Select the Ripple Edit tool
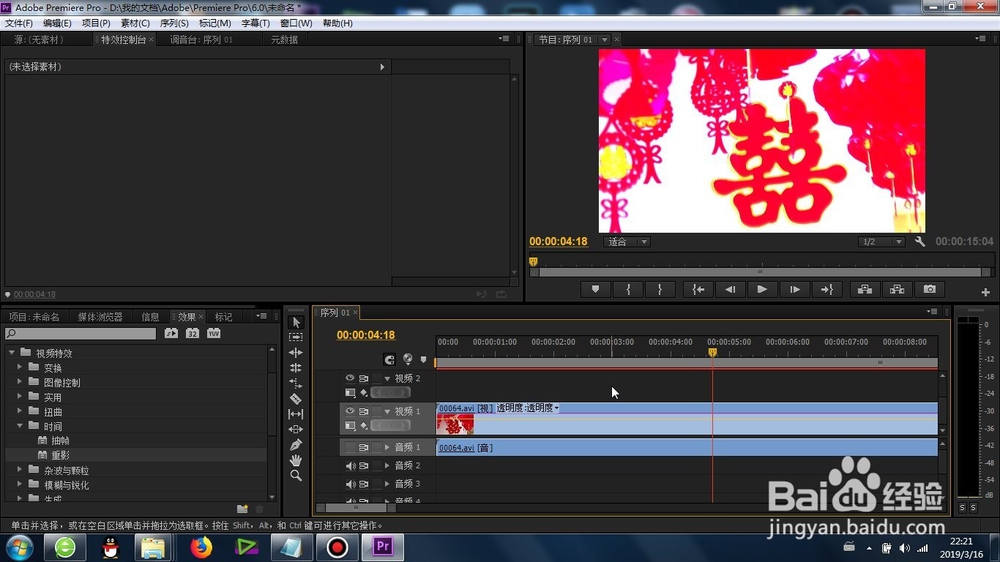Image resolution: width=1000 pixels, height=562 pixels. click(296, 353)
